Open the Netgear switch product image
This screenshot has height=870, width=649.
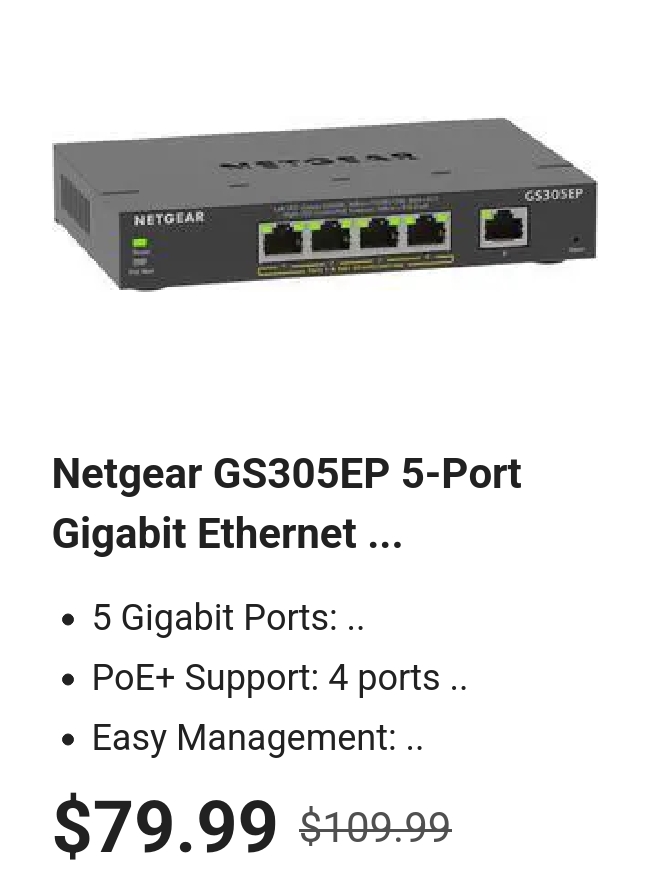(325, 204)
